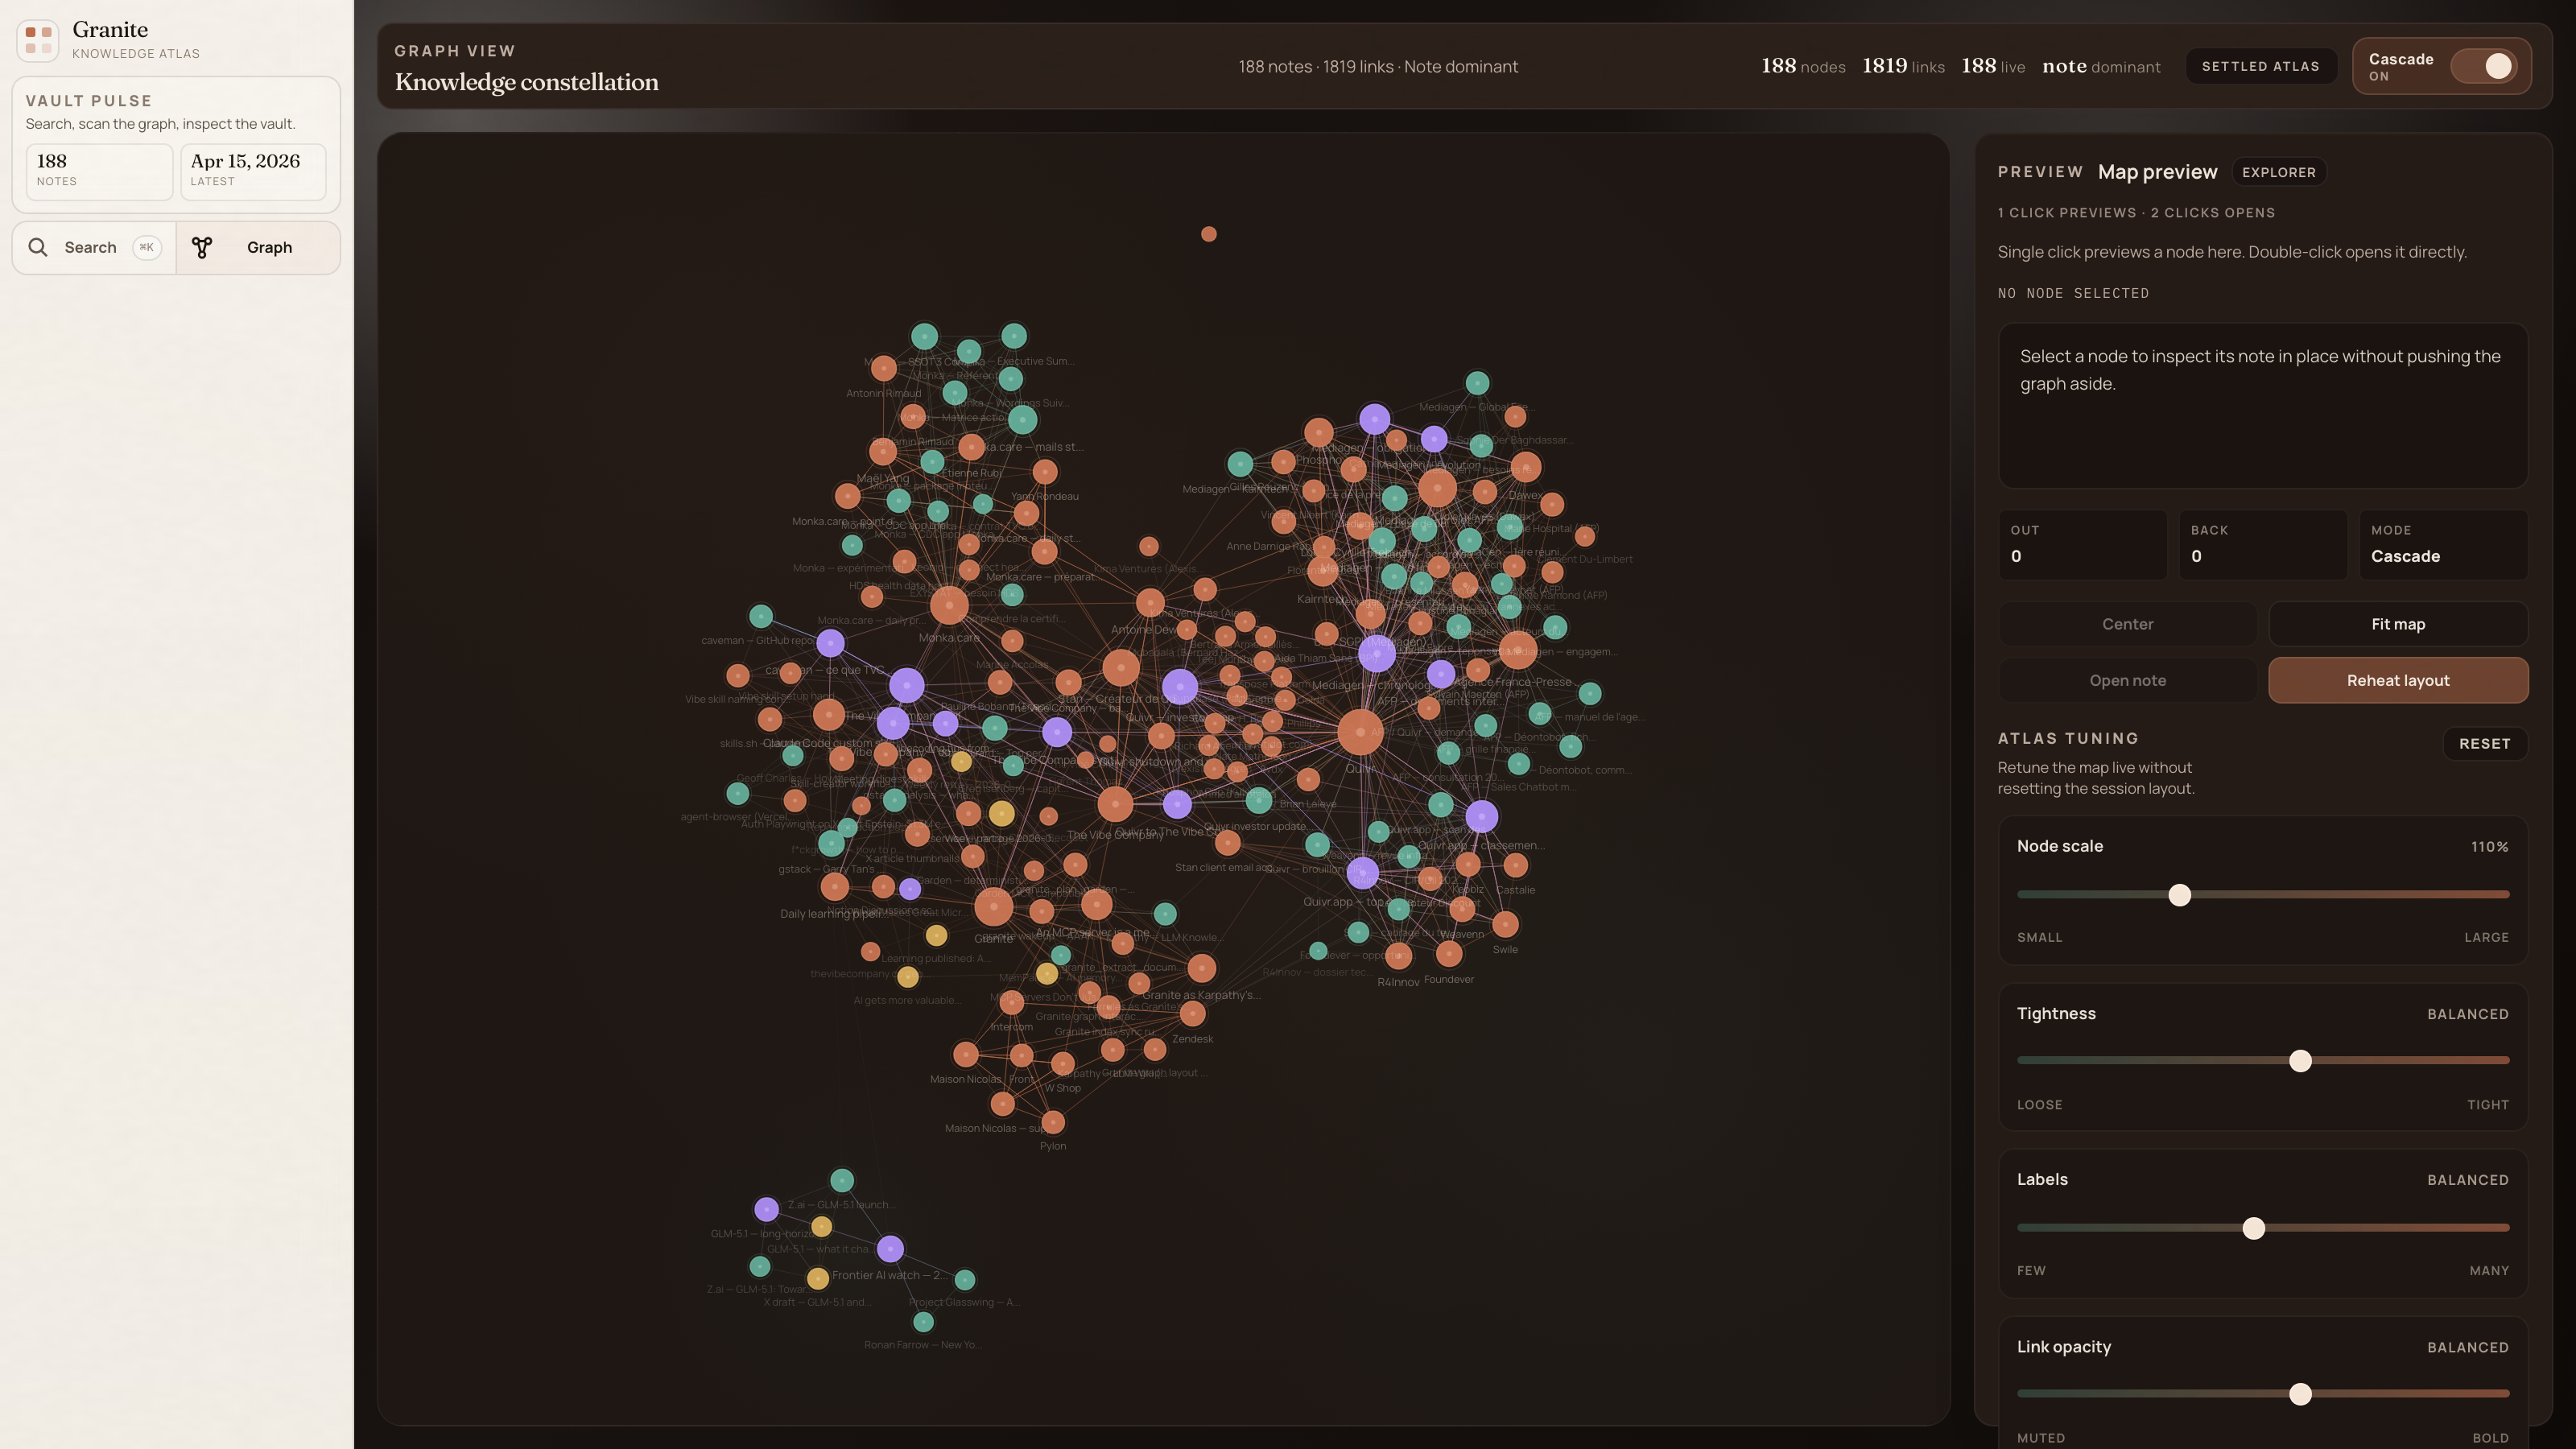Open the MODE Cascade selector
2576x1449 pixels.
(x=2444, y=545)
